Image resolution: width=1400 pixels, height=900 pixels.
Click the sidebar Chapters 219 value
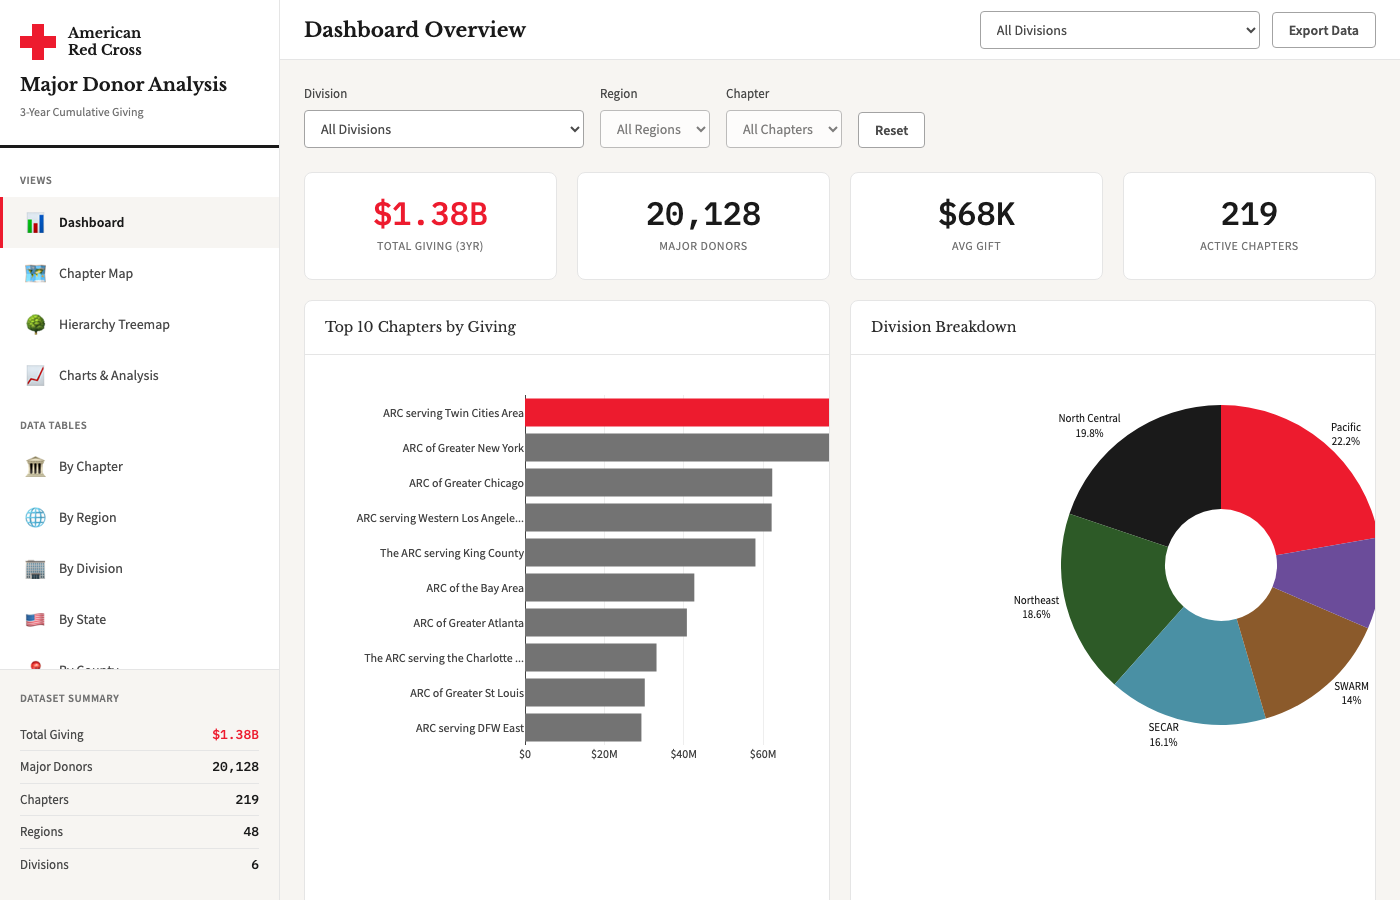247,800
